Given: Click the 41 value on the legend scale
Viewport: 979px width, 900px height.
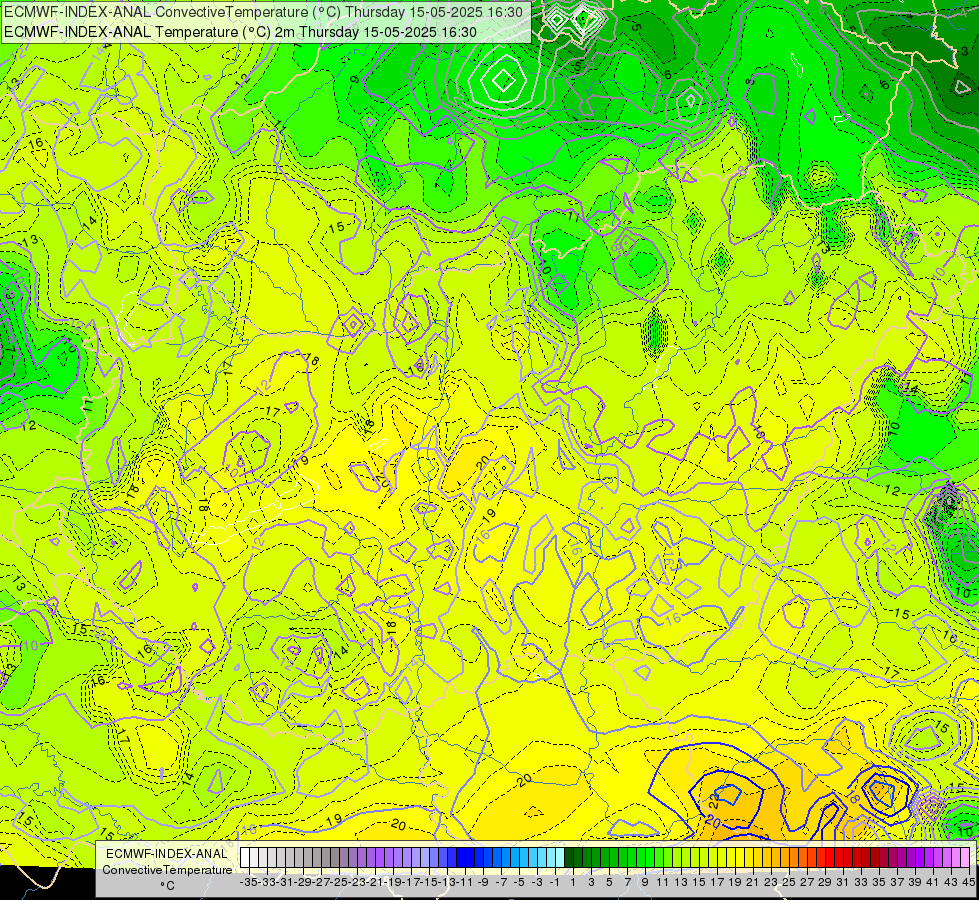Looking at the screenshot, I should click(933, 882).
